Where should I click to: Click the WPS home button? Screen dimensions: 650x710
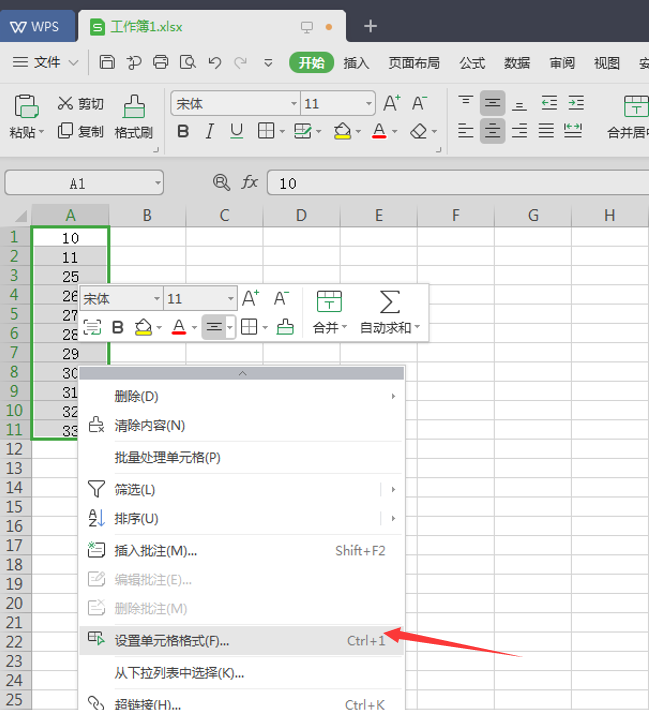(x=37, y=26)
